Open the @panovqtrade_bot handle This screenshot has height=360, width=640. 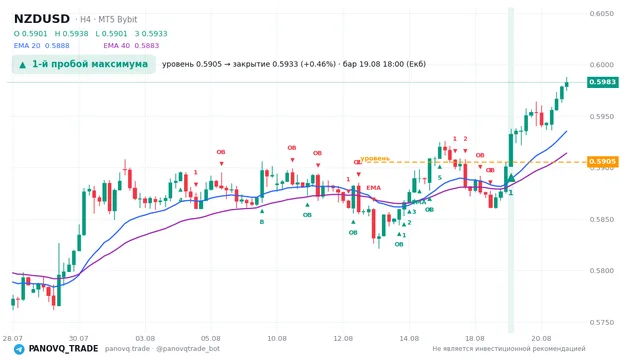tap(188, 349)
